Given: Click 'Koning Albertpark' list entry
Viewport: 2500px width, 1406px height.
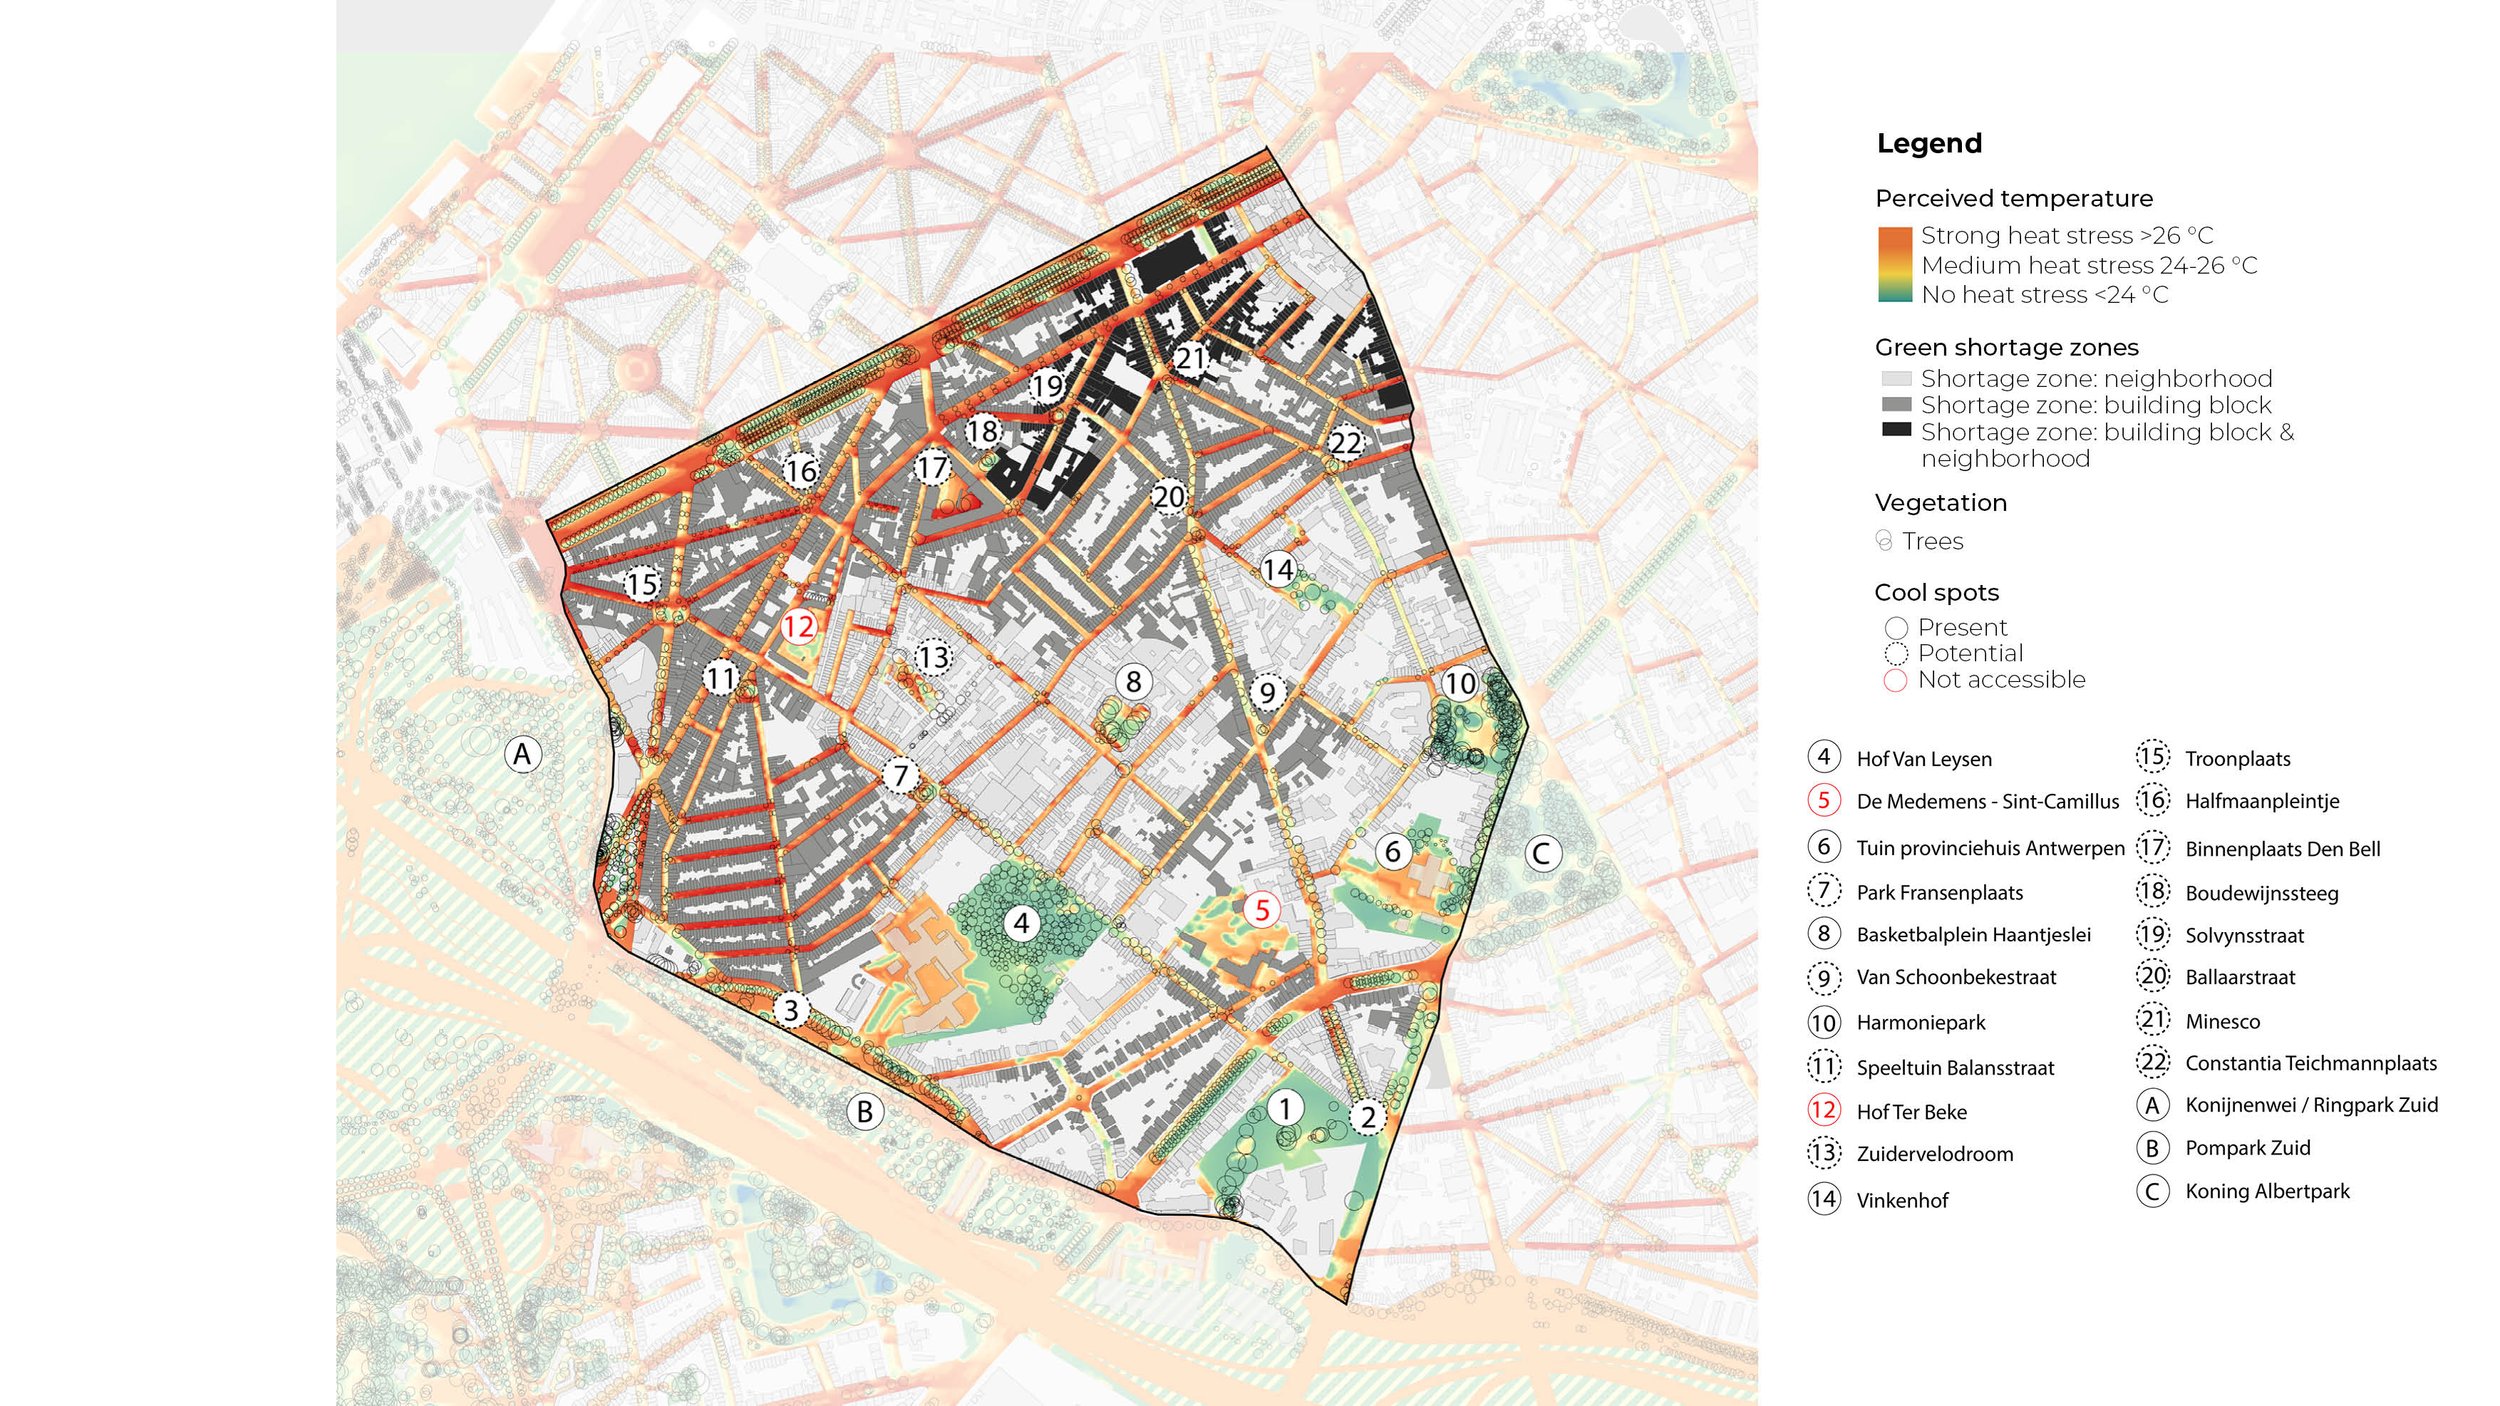Looking at the screenshot, I should [x=2267, y=1191].
